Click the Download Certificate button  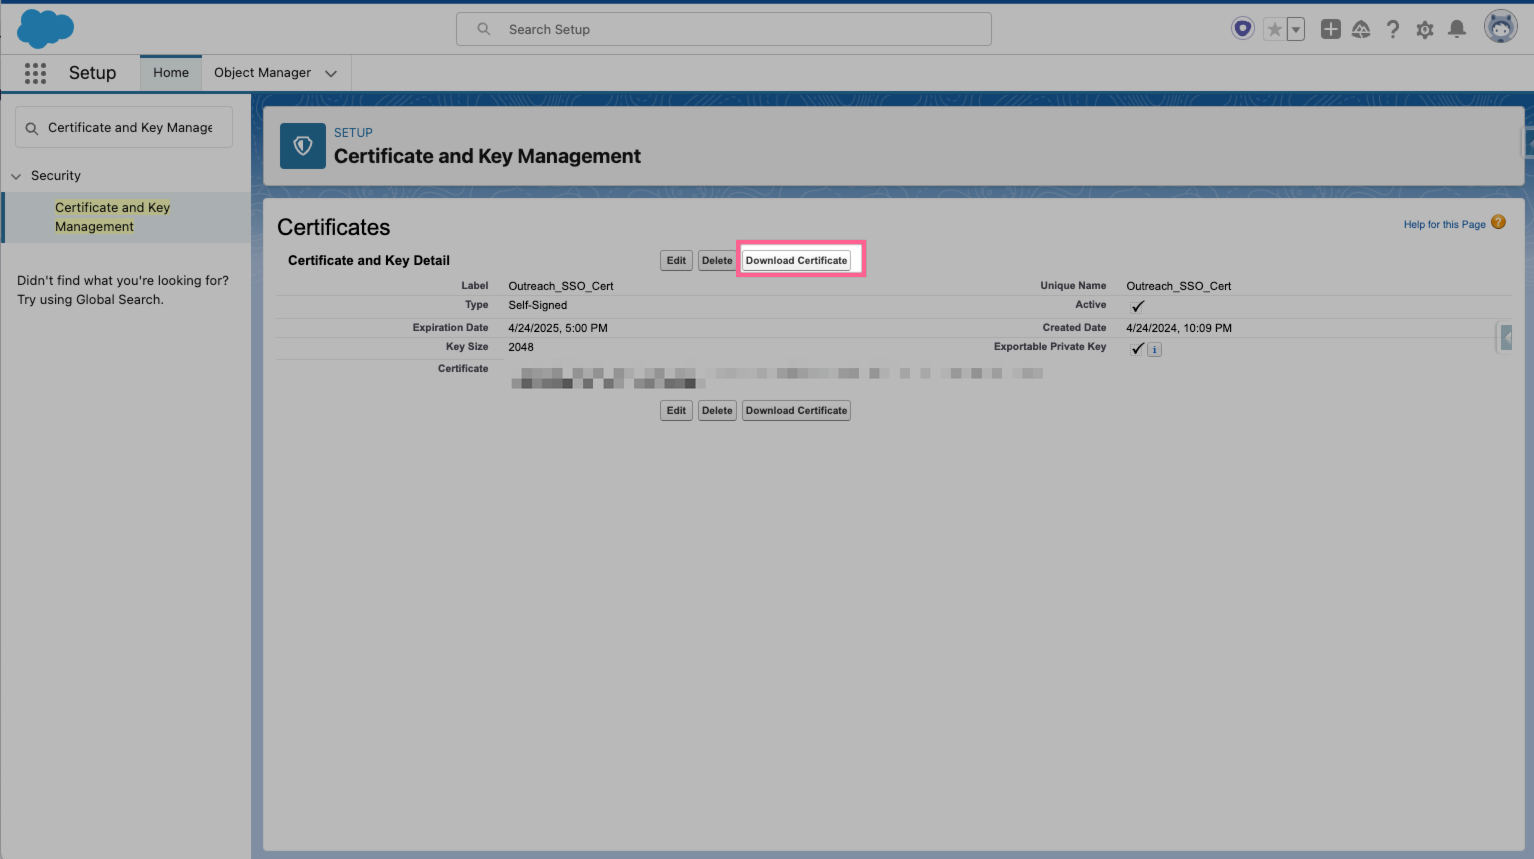click(x=796, y=259)
